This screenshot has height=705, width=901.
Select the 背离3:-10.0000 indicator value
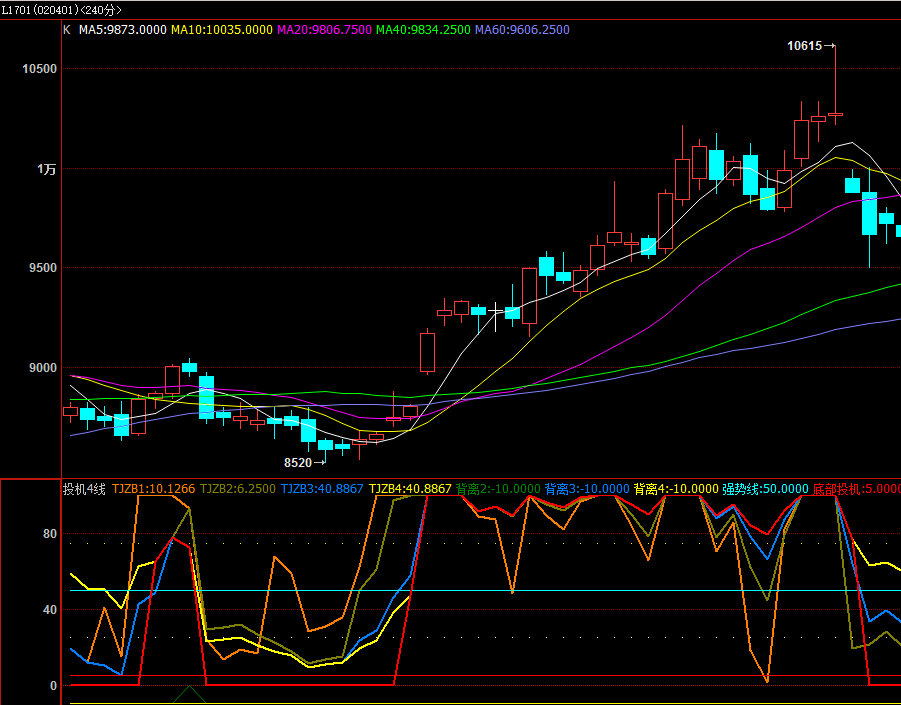(x=587, y=489)
